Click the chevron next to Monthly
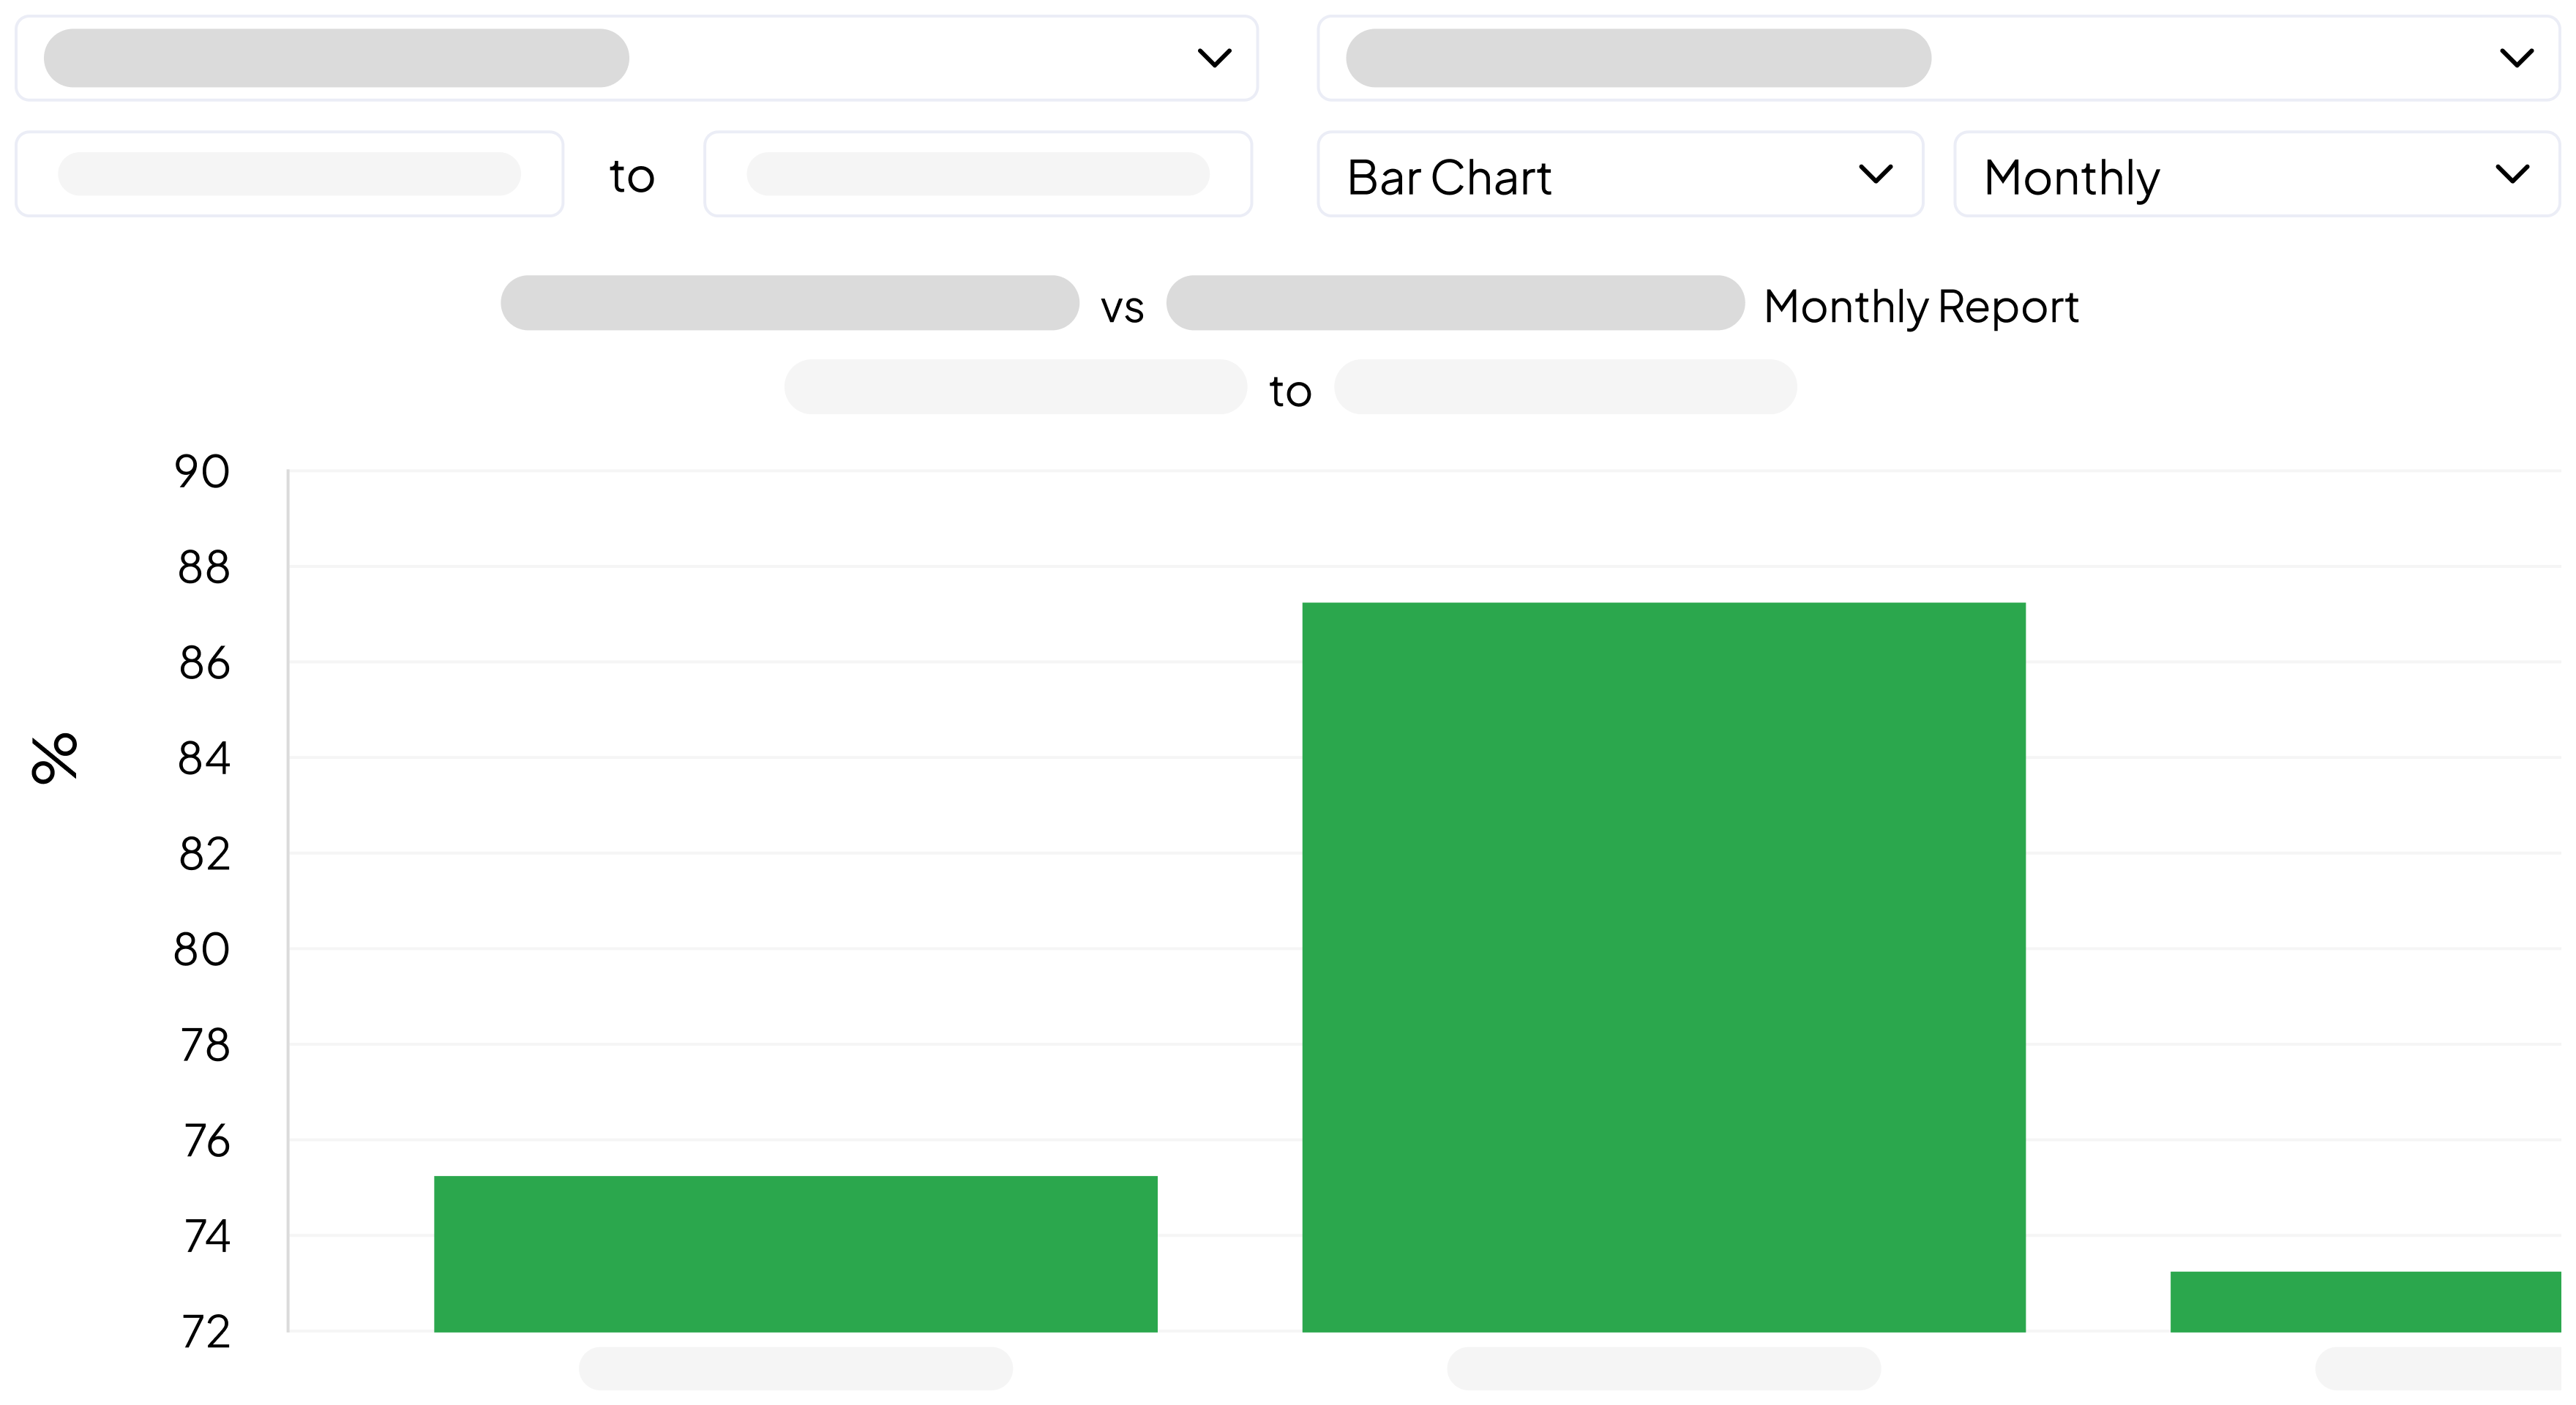 [2513, 174]
